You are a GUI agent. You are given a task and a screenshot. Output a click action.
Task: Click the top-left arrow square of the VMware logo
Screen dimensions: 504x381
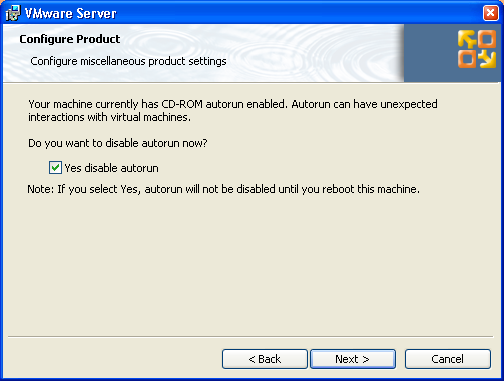(x=467, y=39)
